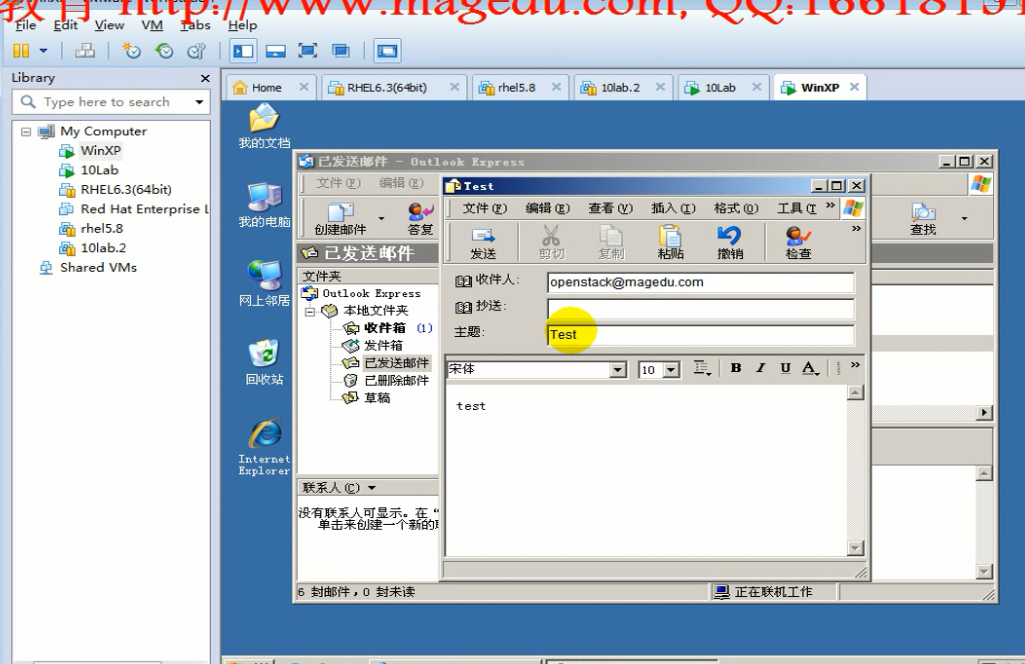Select 已删除邮件 (Deleted Items) folder

[396, 380]
